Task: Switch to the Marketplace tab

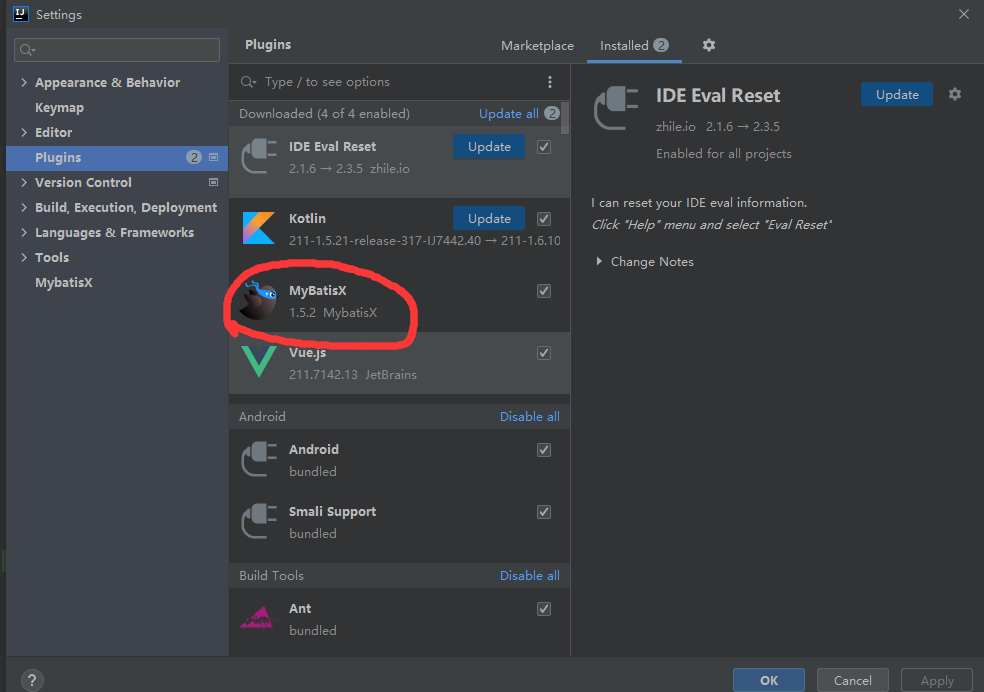Action: (x=537, y=46)
